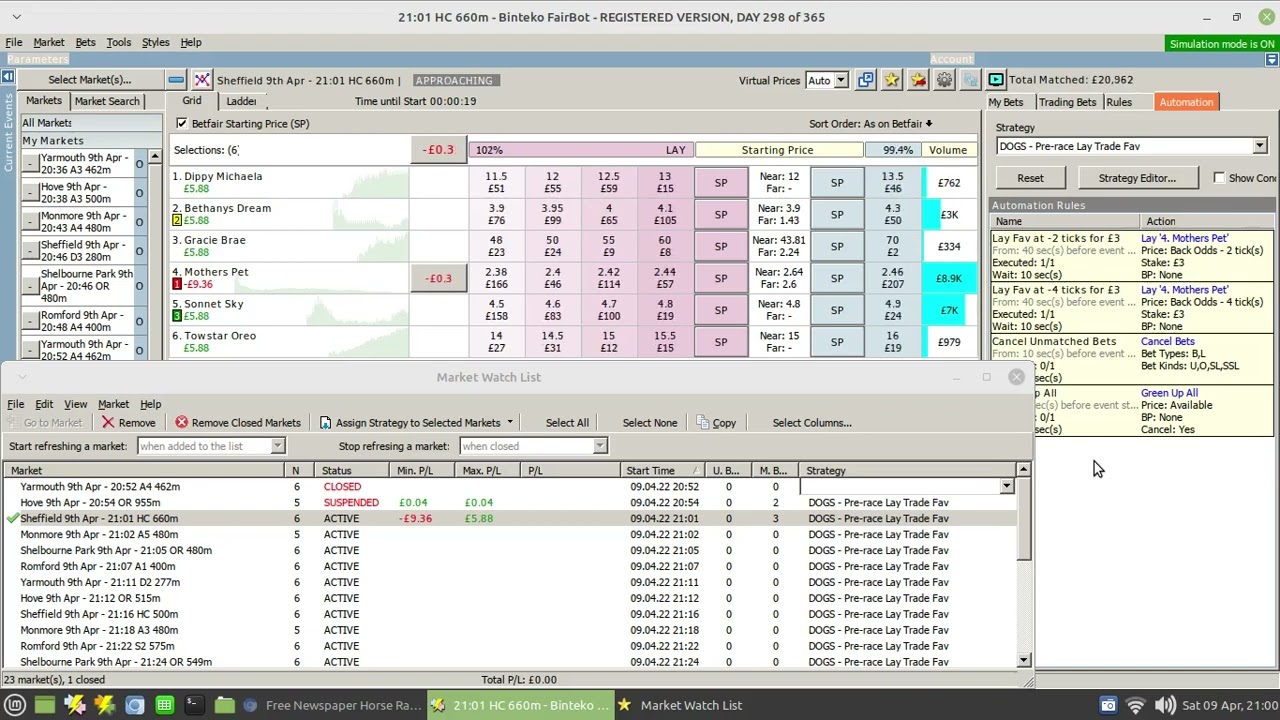Click the Strategy Editor... button
The height and width of the screenshot is (720, 1280).
point(1137,178)
